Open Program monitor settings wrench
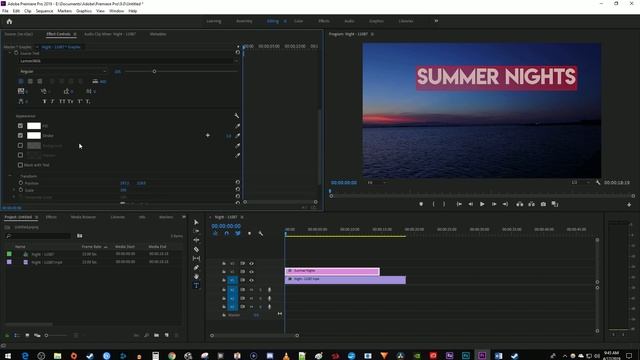 (598, 182)
